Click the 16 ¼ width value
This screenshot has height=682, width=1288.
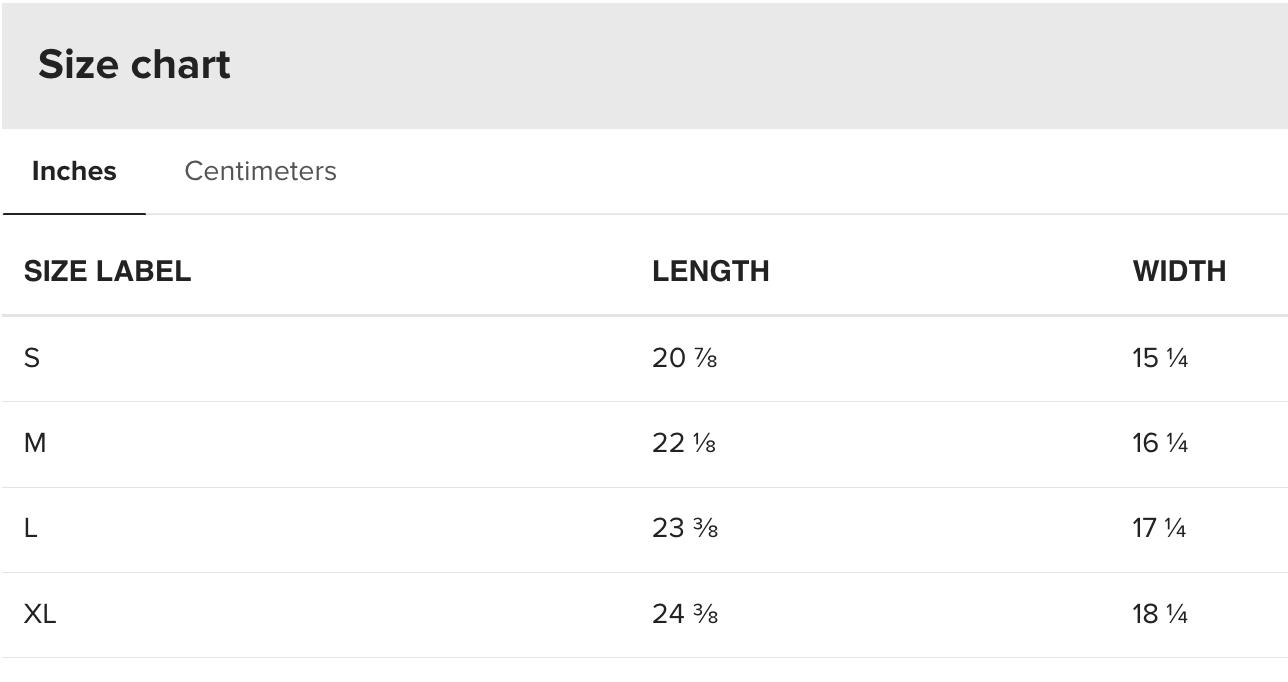[1160, 443]
